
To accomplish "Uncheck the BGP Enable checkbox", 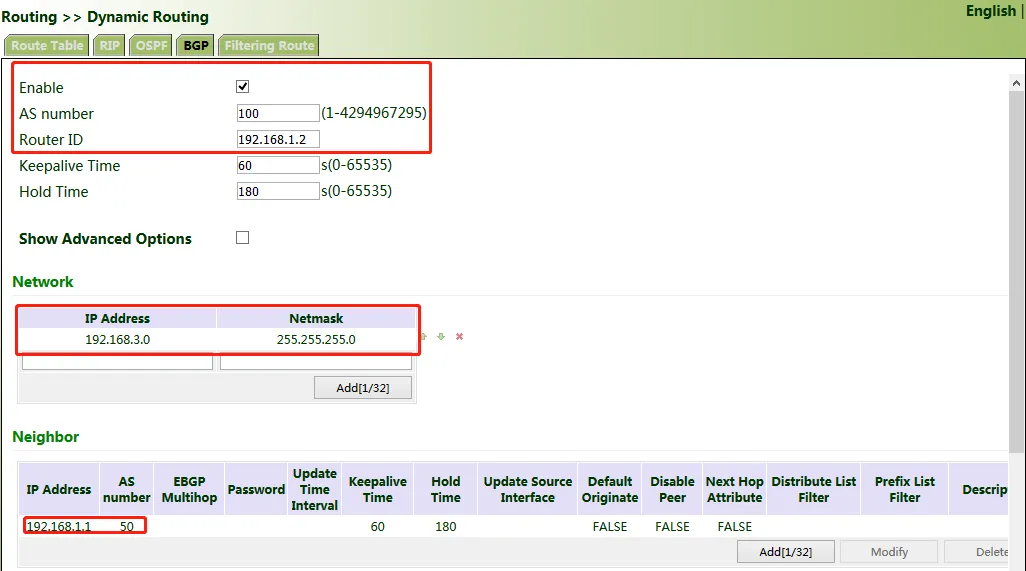I will coord(243,86).
